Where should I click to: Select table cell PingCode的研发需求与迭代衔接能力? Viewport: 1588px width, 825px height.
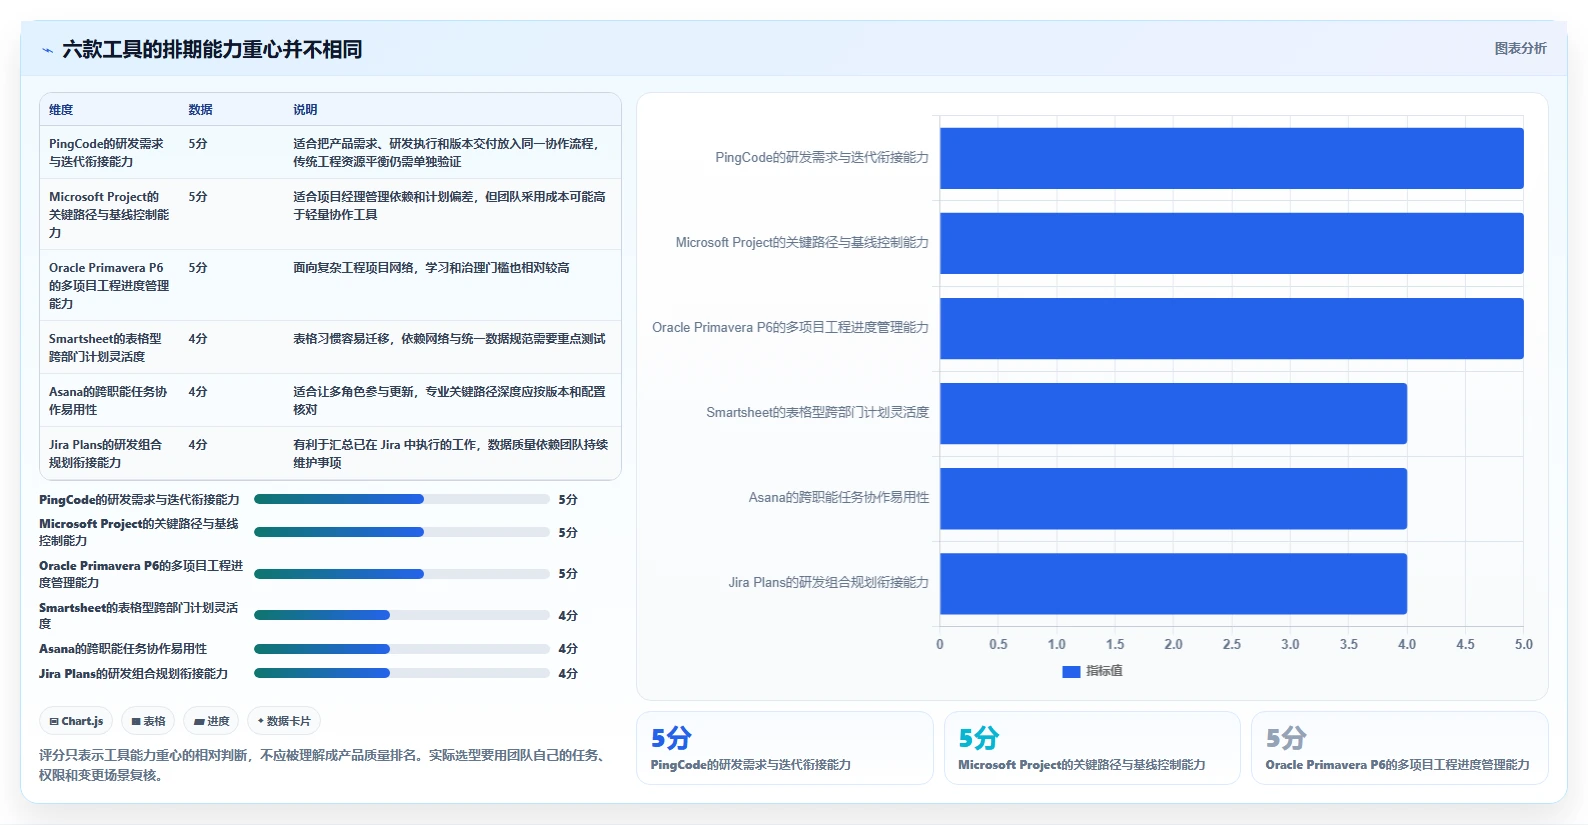tap(108, 153)
